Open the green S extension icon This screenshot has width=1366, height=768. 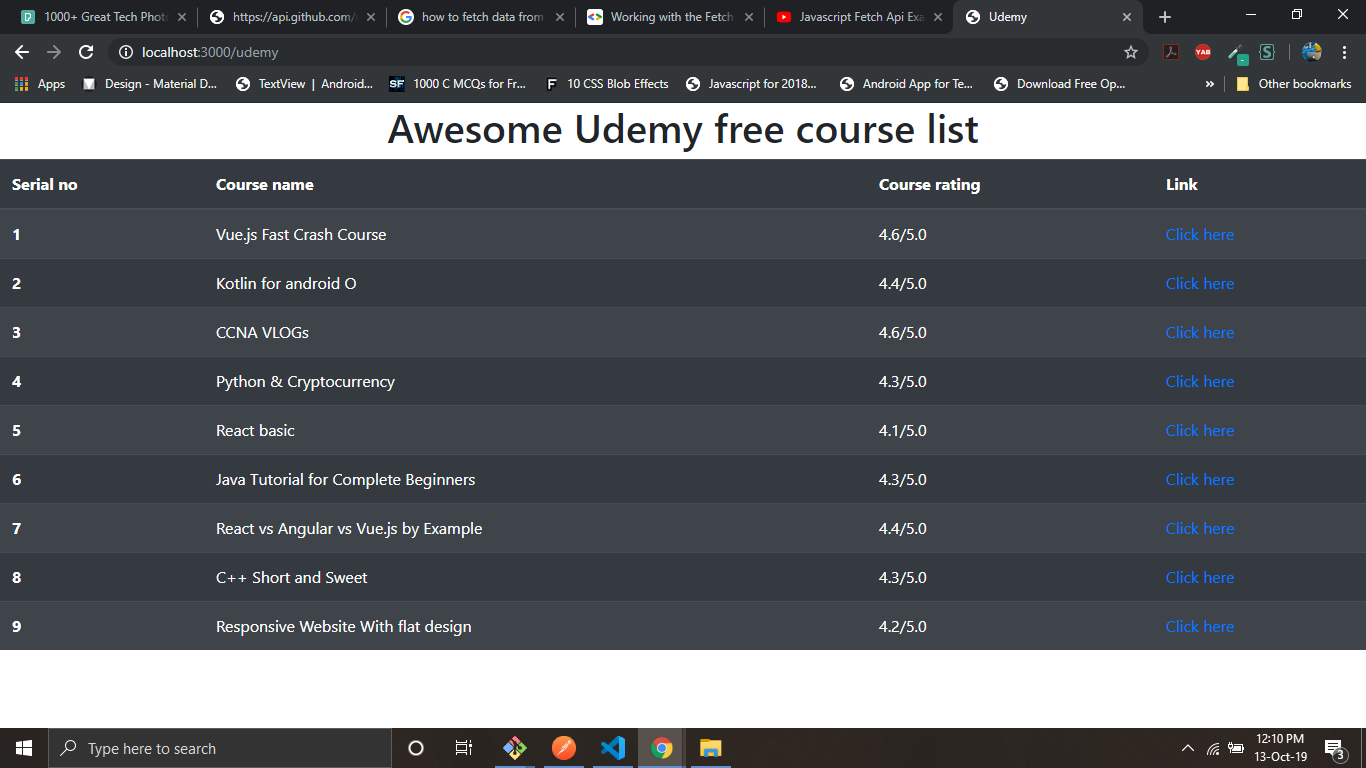[x=1267, y=52]
